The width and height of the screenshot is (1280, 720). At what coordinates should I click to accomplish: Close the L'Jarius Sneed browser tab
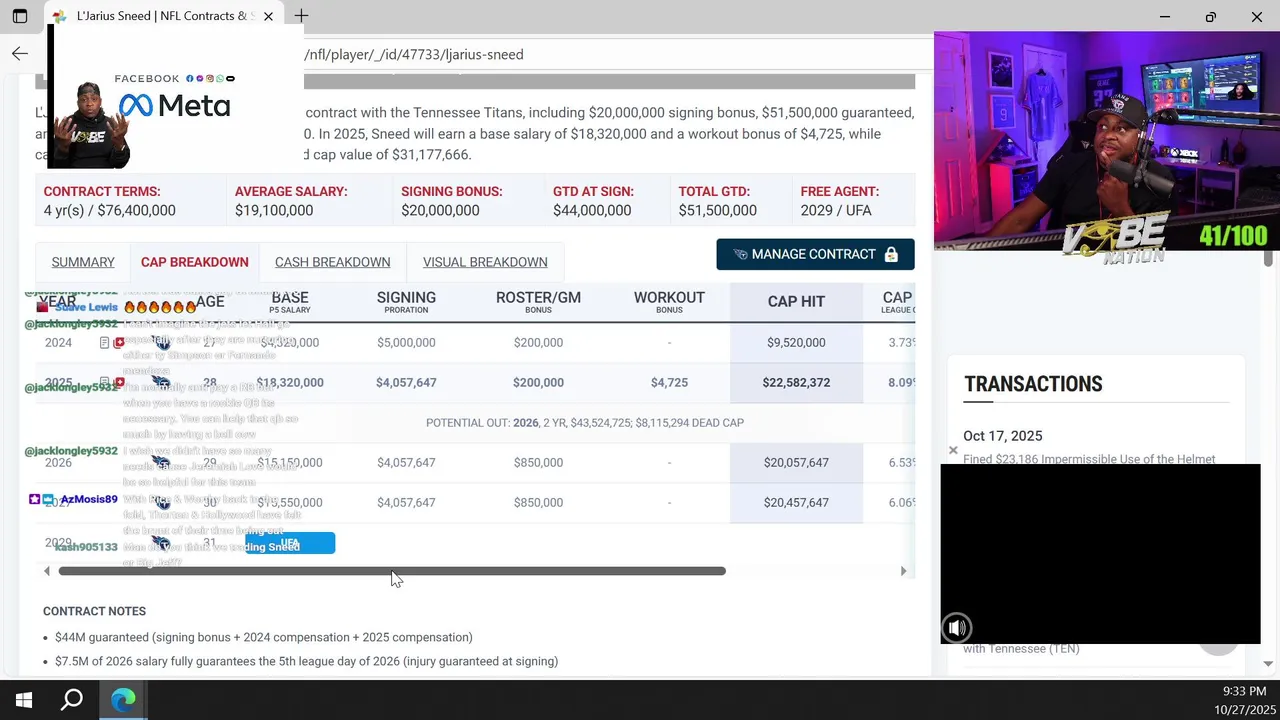point(268,16)
